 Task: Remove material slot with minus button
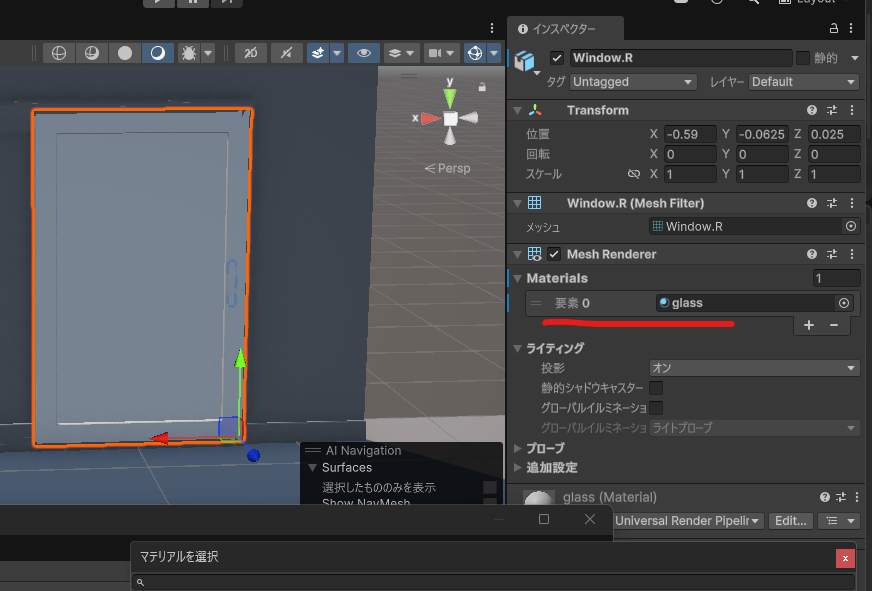[x=834, y=325]
